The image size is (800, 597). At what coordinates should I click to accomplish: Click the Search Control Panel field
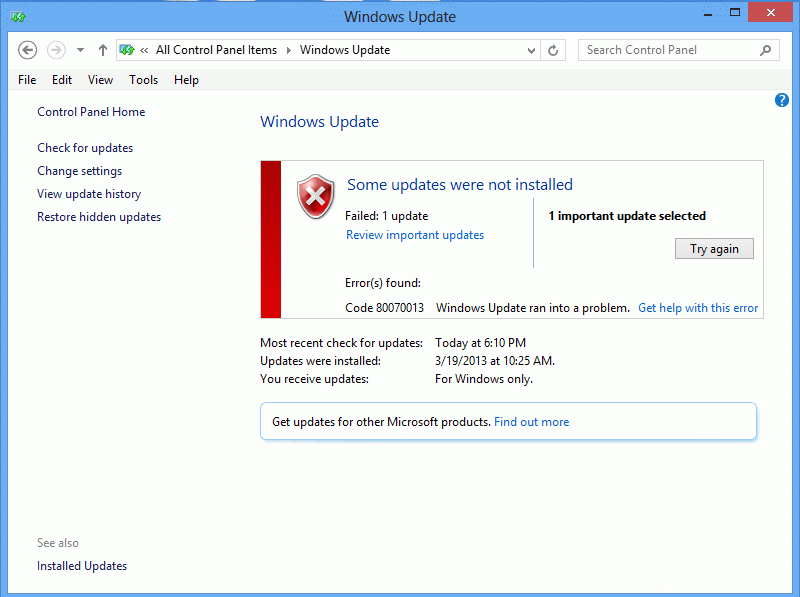(x=679, y=50)
